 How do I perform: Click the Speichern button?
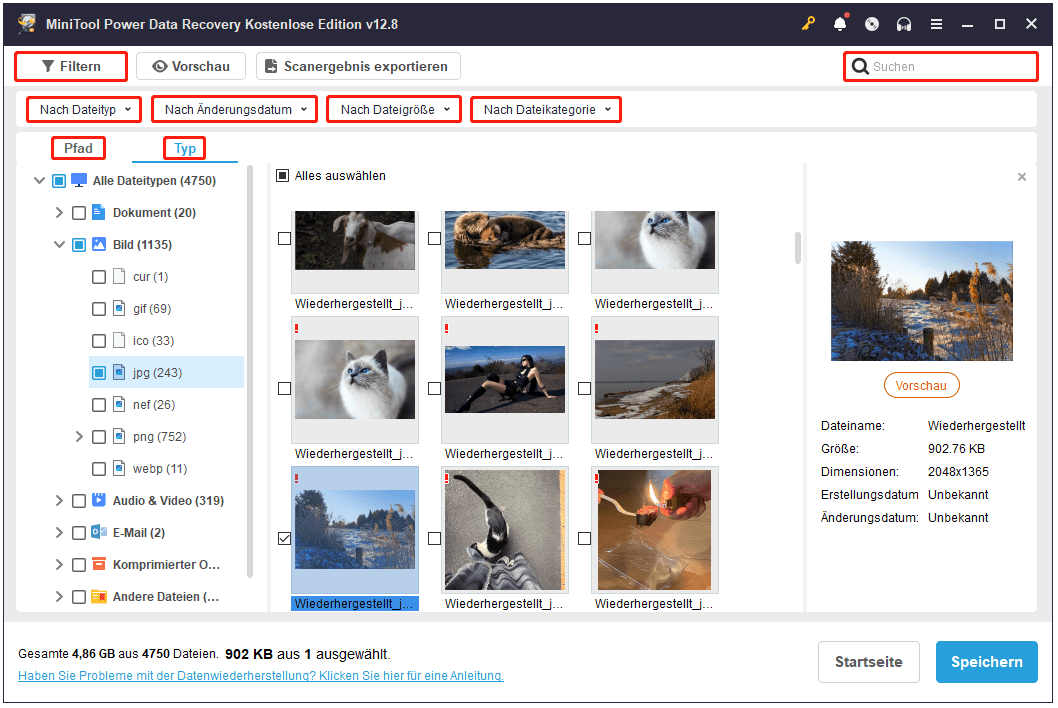click(986, 662)
